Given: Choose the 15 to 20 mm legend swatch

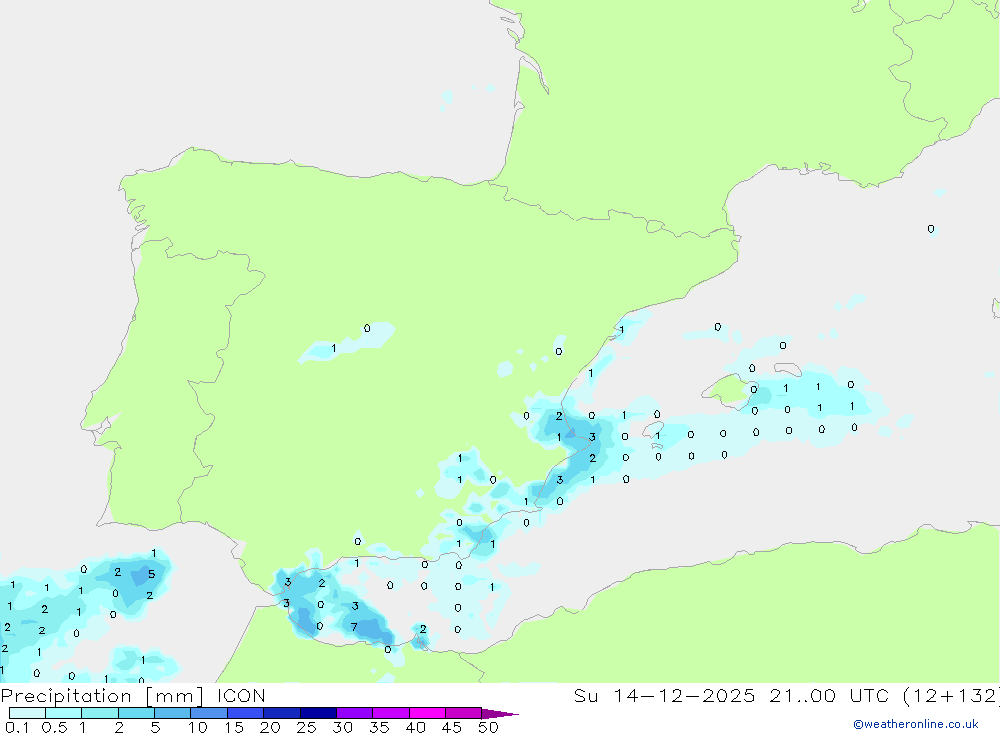Looking at the screenshot, I should coord(246,713).
